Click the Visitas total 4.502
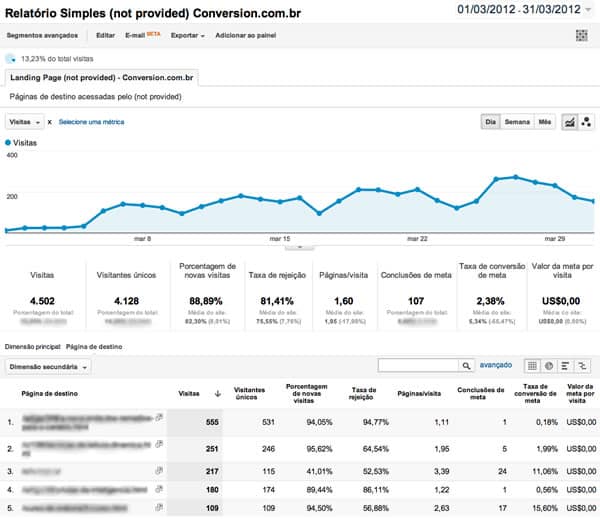The height and width of the screenshot is (519, 600). click(x=42, y=301)
